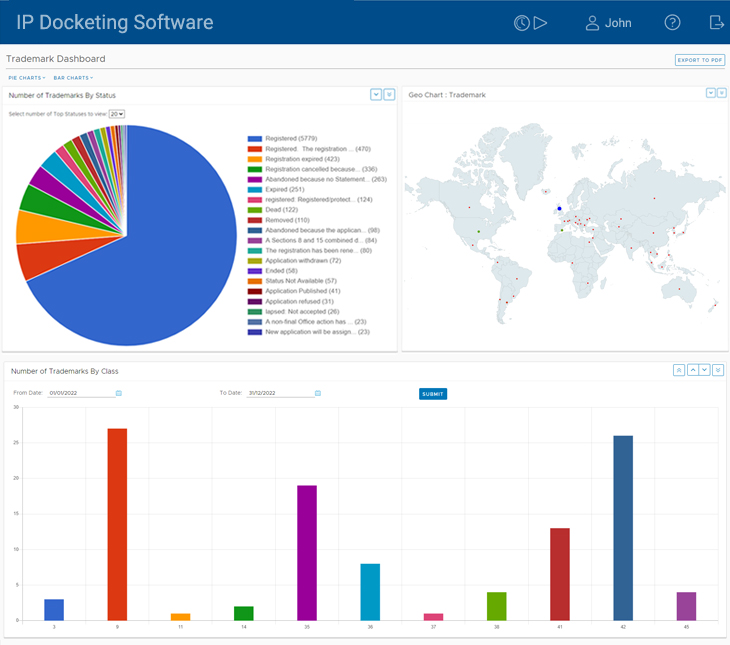Click the clock timer icon in header
This screenshot has height=645, width=730.
coord(521,23)
